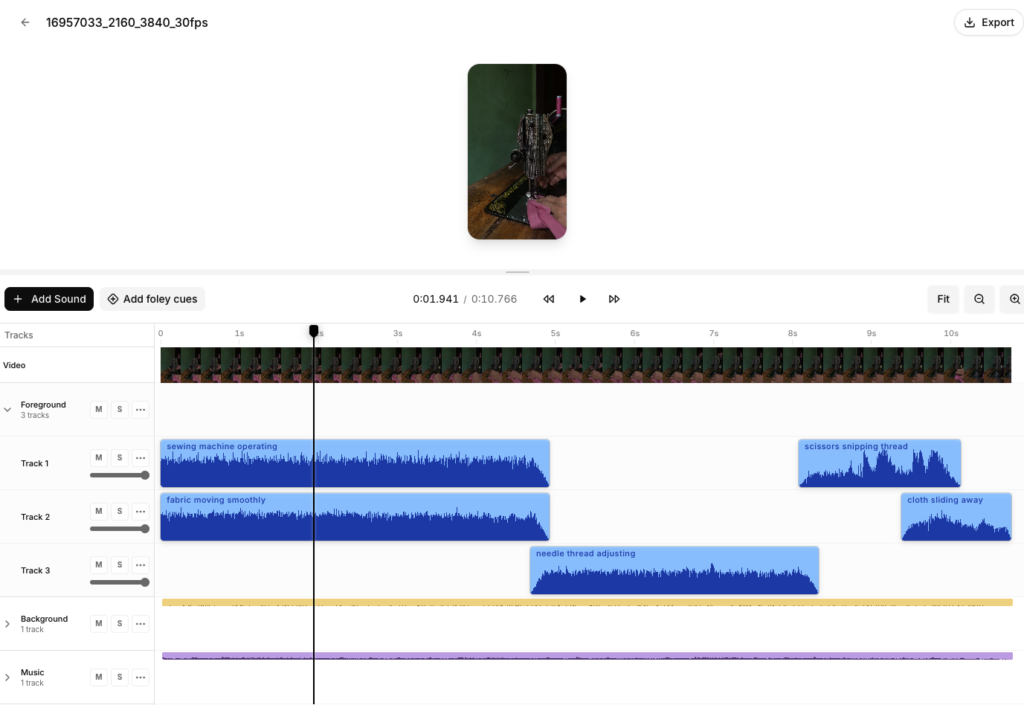The height and width of the screenshot is (705, 1024).
Task: Select the cloth sliding away clip
Action: pyautogui.click(x=956, y=517)
